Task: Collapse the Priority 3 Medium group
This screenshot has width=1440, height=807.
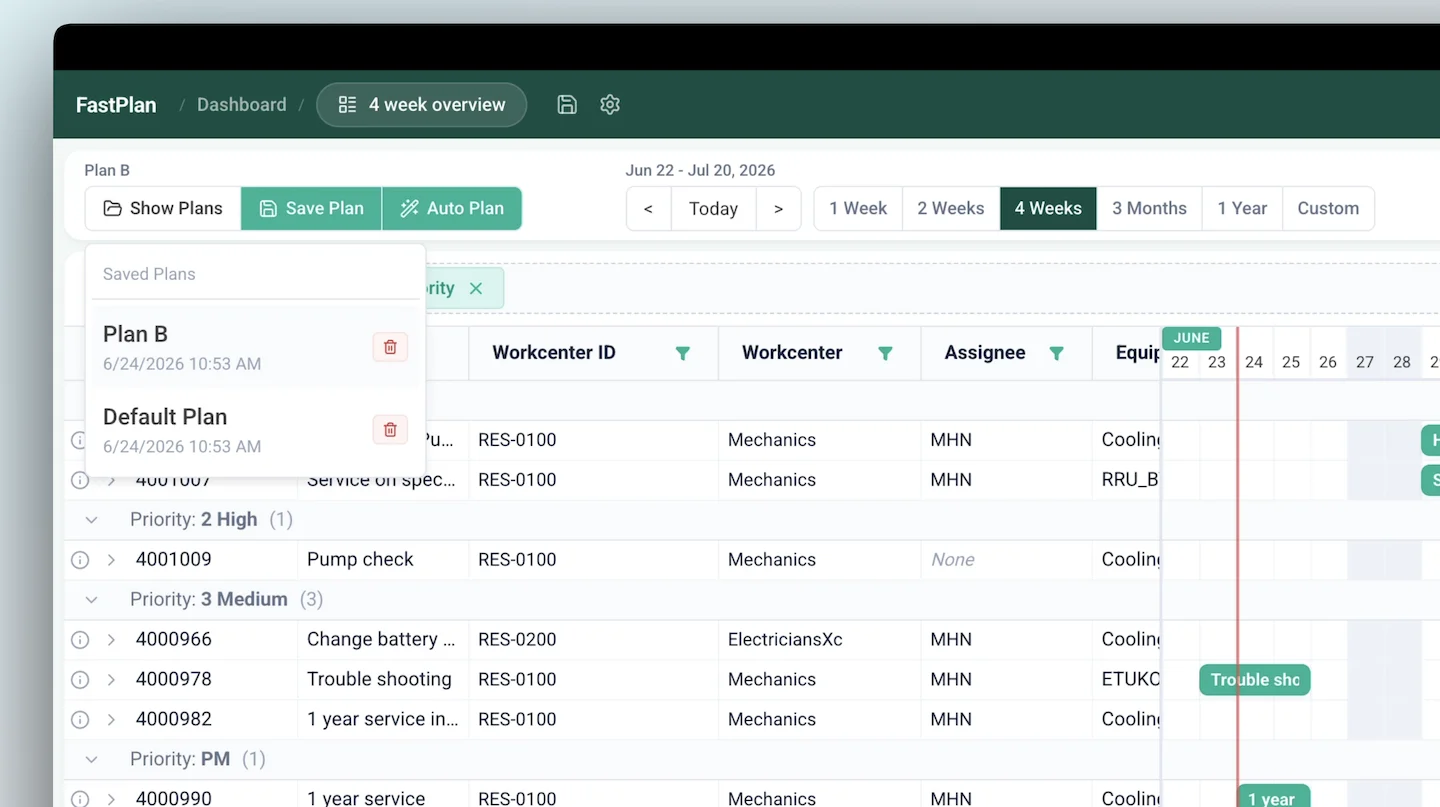Action: [91, 600]
